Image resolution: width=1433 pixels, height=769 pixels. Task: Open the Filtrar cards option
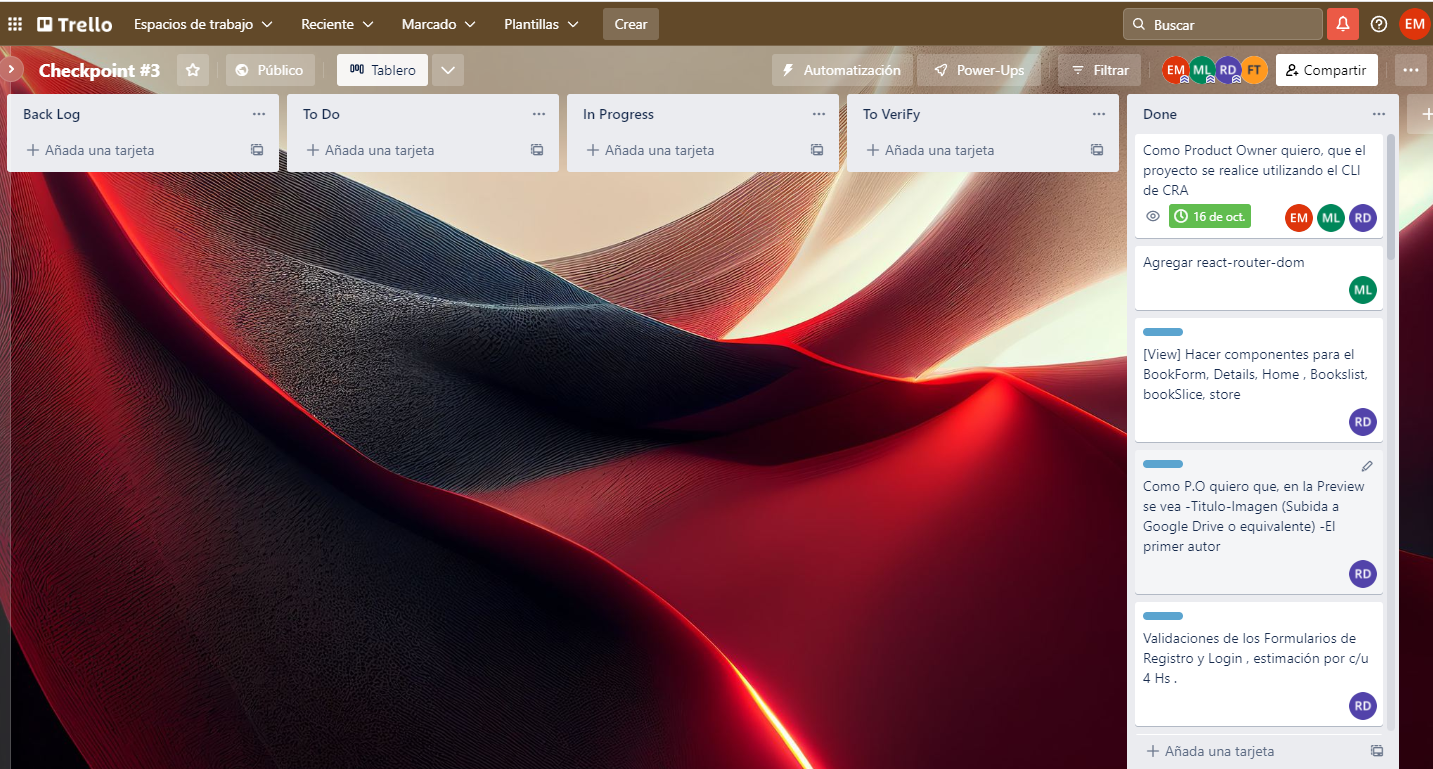[x=1099, y=70]
